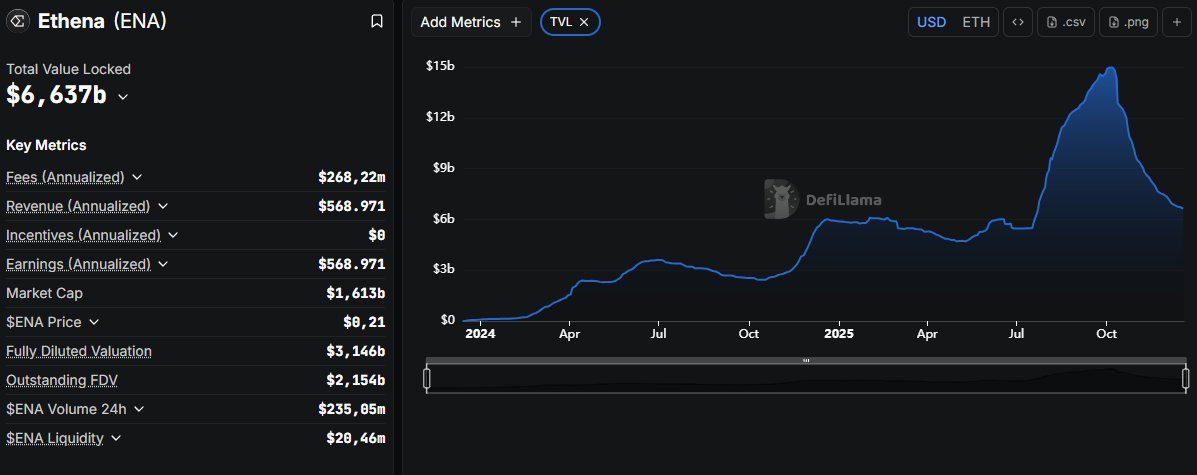Click the Market Cap label
Screen dimensions: 1197x475
pos(44,293)
